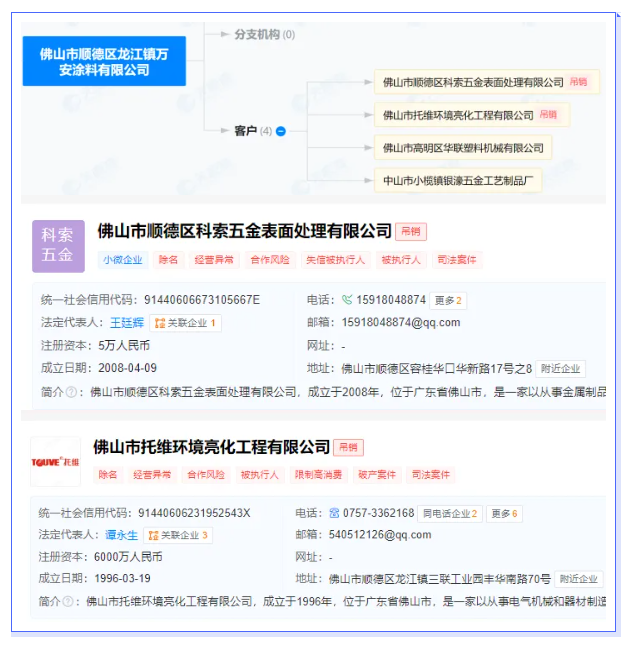Open 中山市小榄镇银濠五金工艺制品厂 customer node
This screenshot has width=631, height=649.
pyautogui.click(x=461, y=181)
